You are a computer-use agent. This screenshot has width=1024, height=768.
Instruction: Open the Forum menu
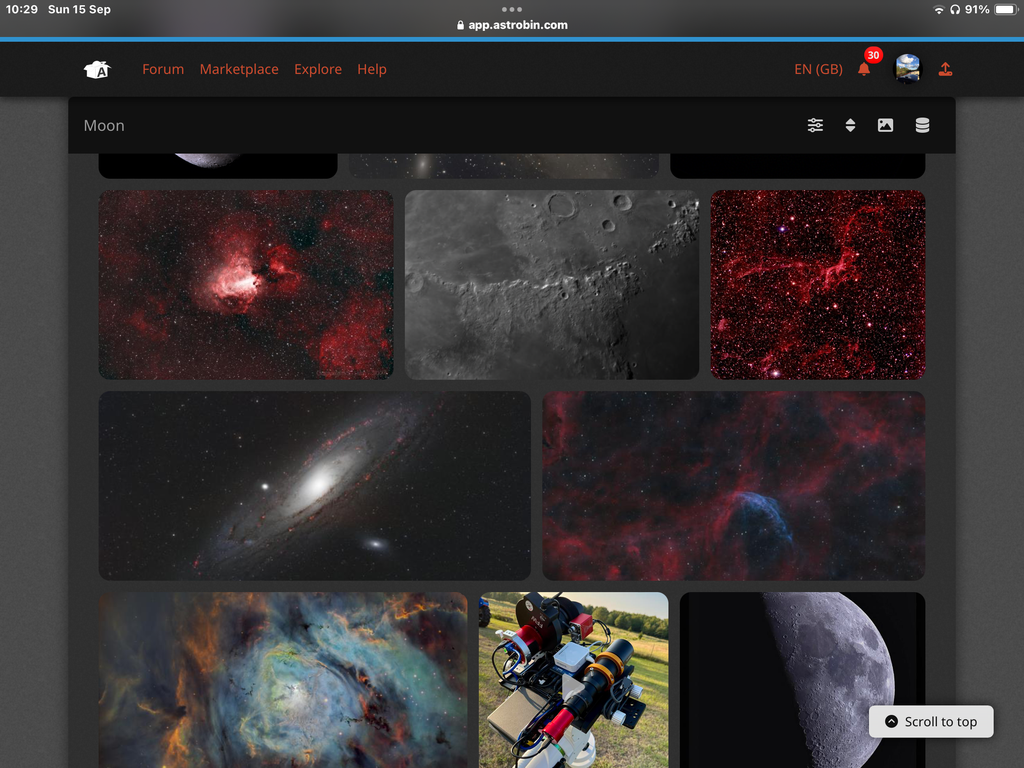click(163, 69)
